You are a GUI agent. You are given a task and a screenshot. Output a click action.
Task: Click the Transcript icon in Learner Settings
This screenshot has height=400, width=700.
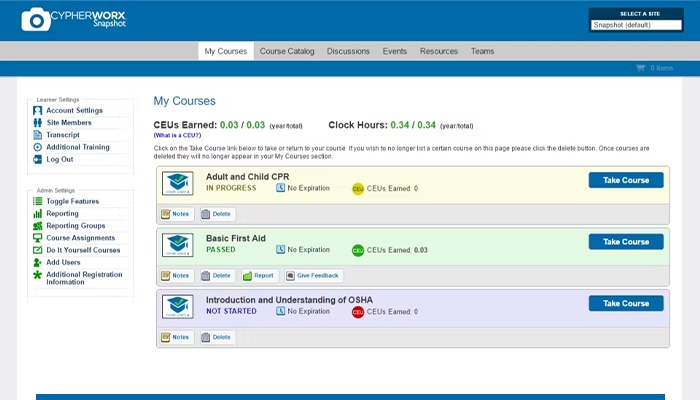point(38,135)
